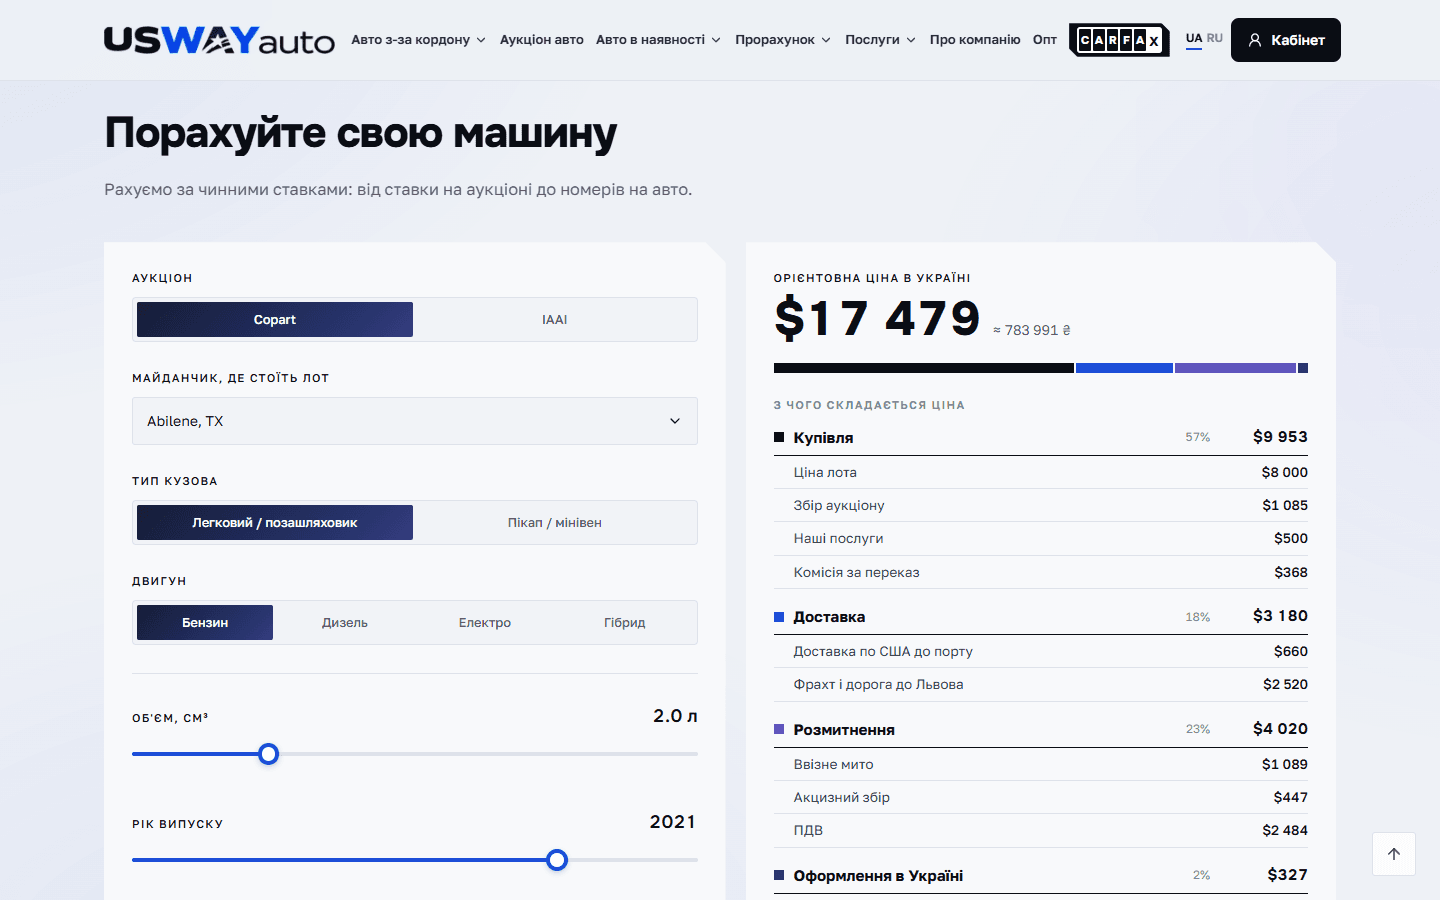Image resolution: width=1440 pixels, height=900 pixels.
Task: Switch language to RU
Action: pos(1215,38)
